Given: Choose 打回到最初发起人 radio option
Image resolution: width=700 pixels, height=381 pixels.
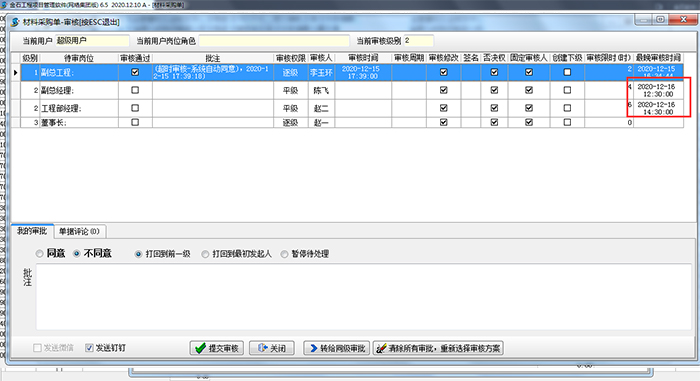Looking at the screenshot, I should click(x=205, y=254).
